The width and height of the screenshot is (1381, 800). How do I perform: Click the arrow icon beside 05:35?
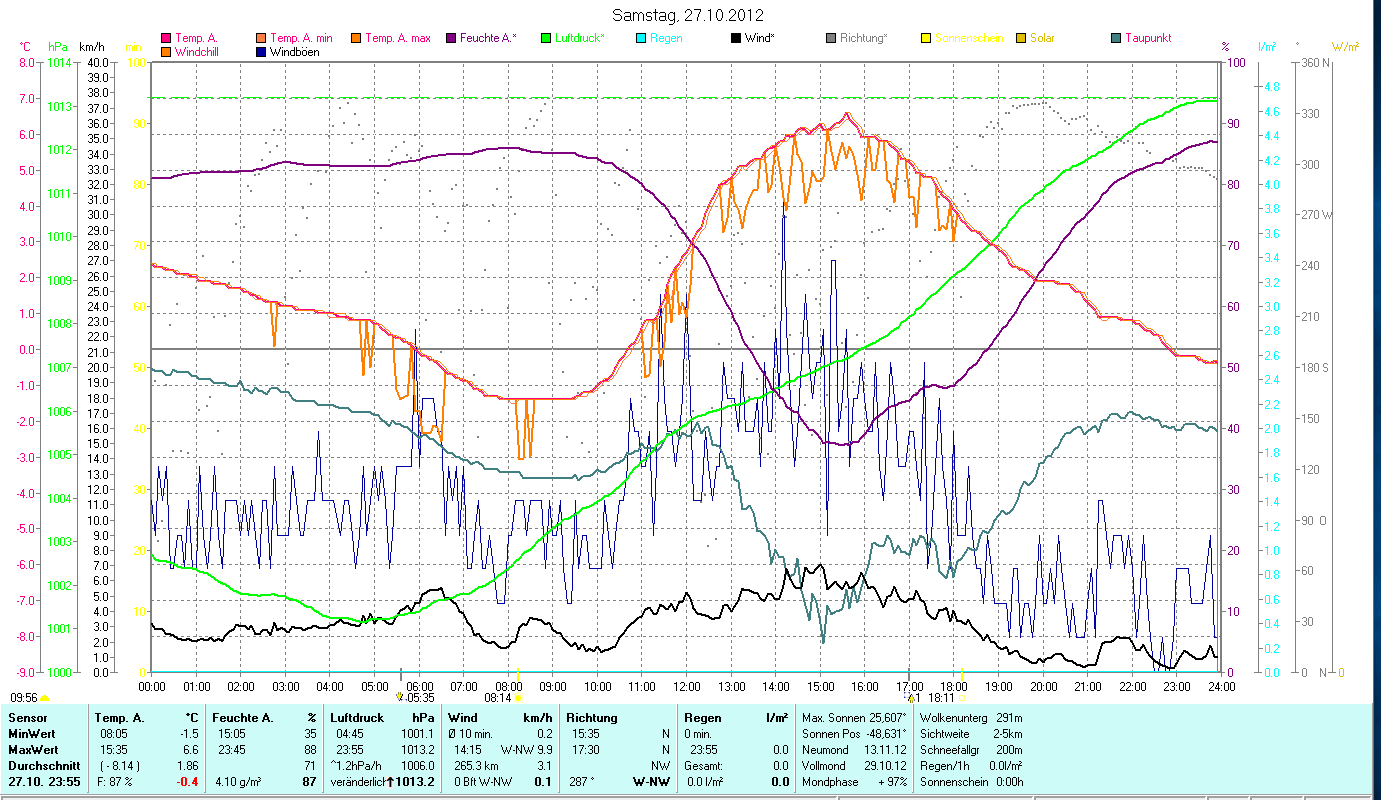(401, 697)
